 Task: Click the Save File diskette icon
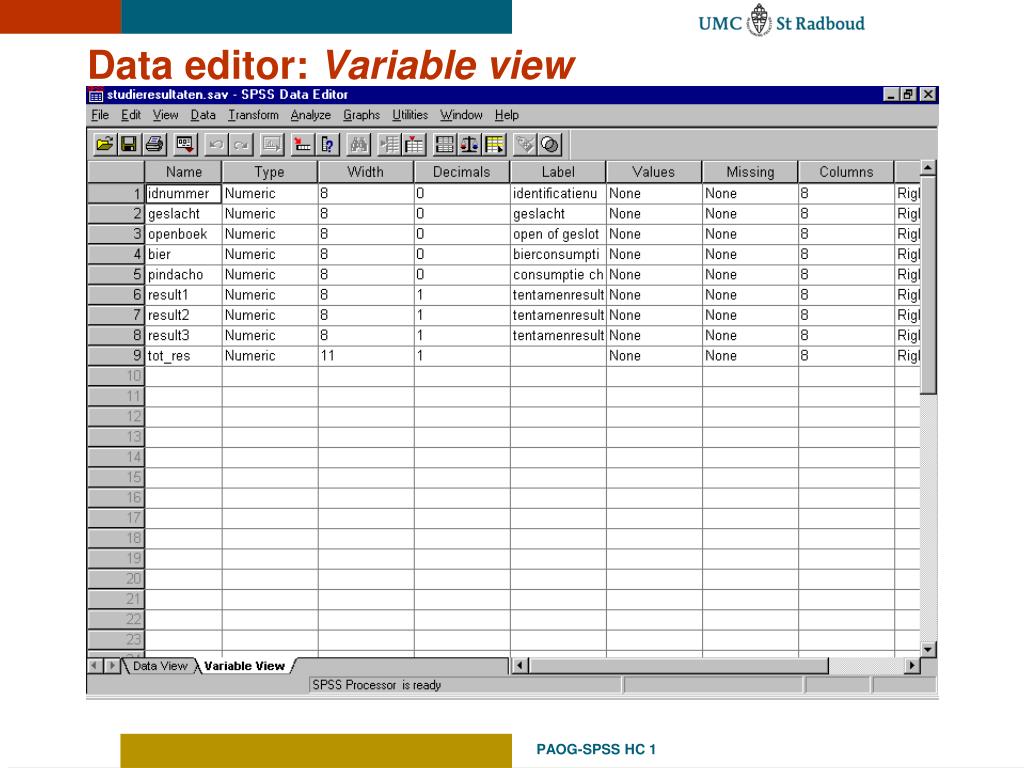click(128, 144)
